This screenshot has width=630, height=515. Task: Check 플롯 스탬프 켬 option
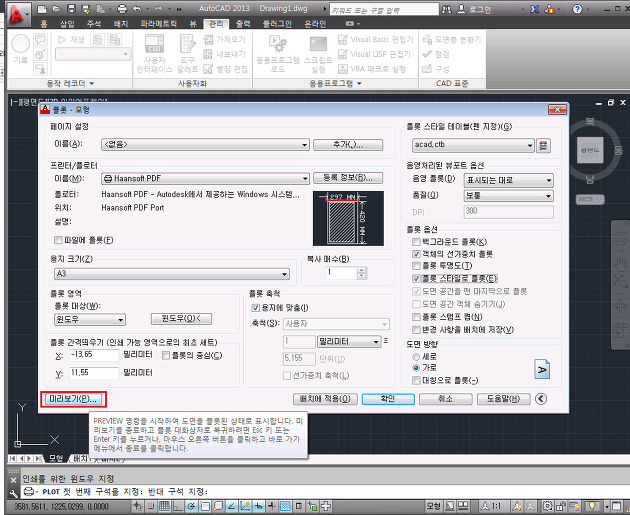(416, 317)
